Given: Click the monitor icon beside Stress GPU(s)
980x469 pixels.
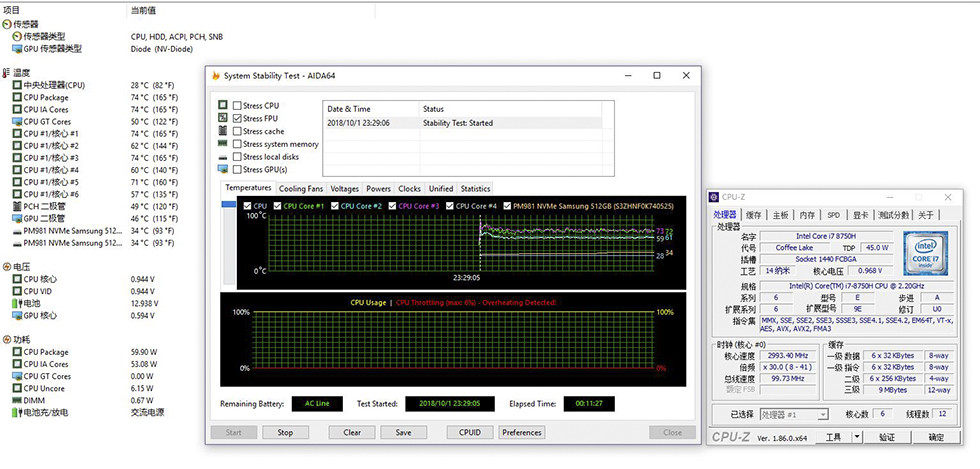Looking at the screenshot, I should 222,170.
